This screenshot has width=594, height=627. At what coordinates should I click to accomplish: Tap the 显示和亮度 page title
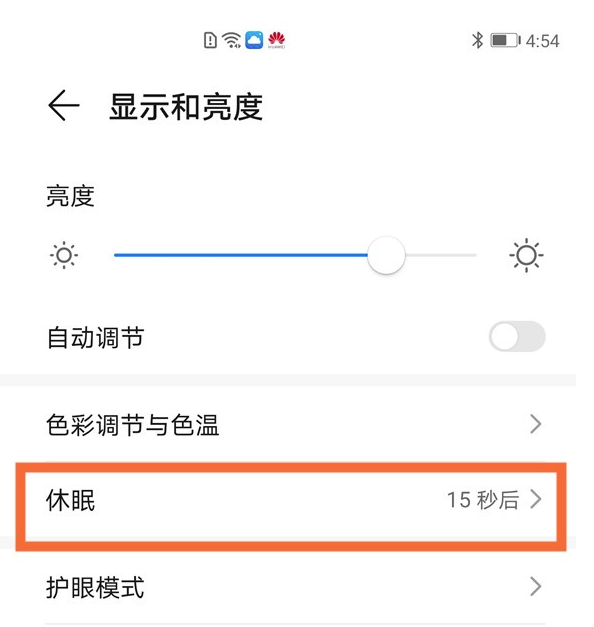(186, 107)
